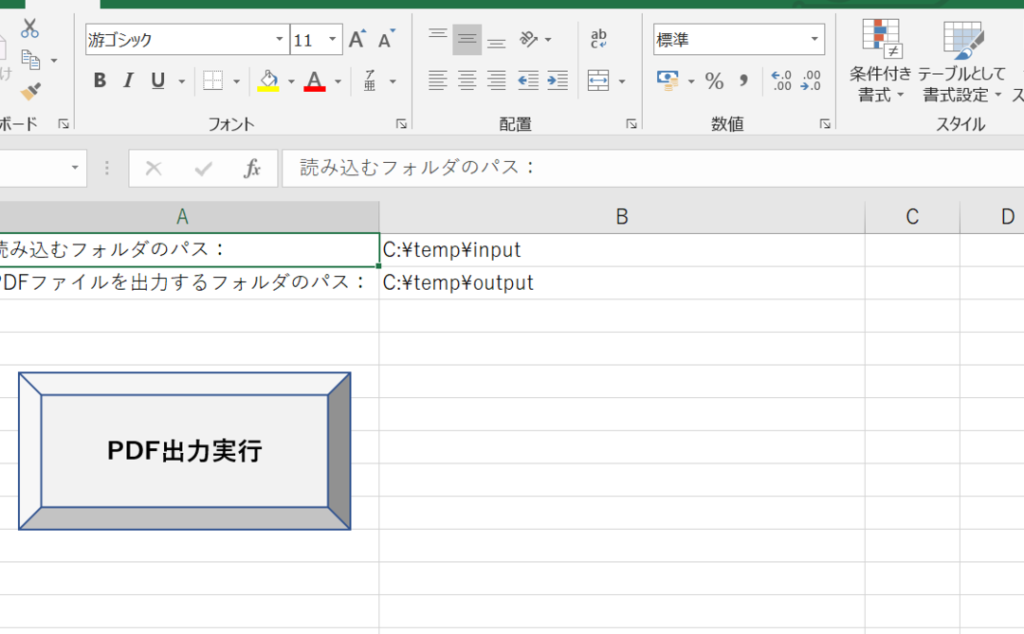The width and height of the screenshot is (1024, 634).
Task: Open font settings dialog launcher in フォント group
Action: click(401, 124)
